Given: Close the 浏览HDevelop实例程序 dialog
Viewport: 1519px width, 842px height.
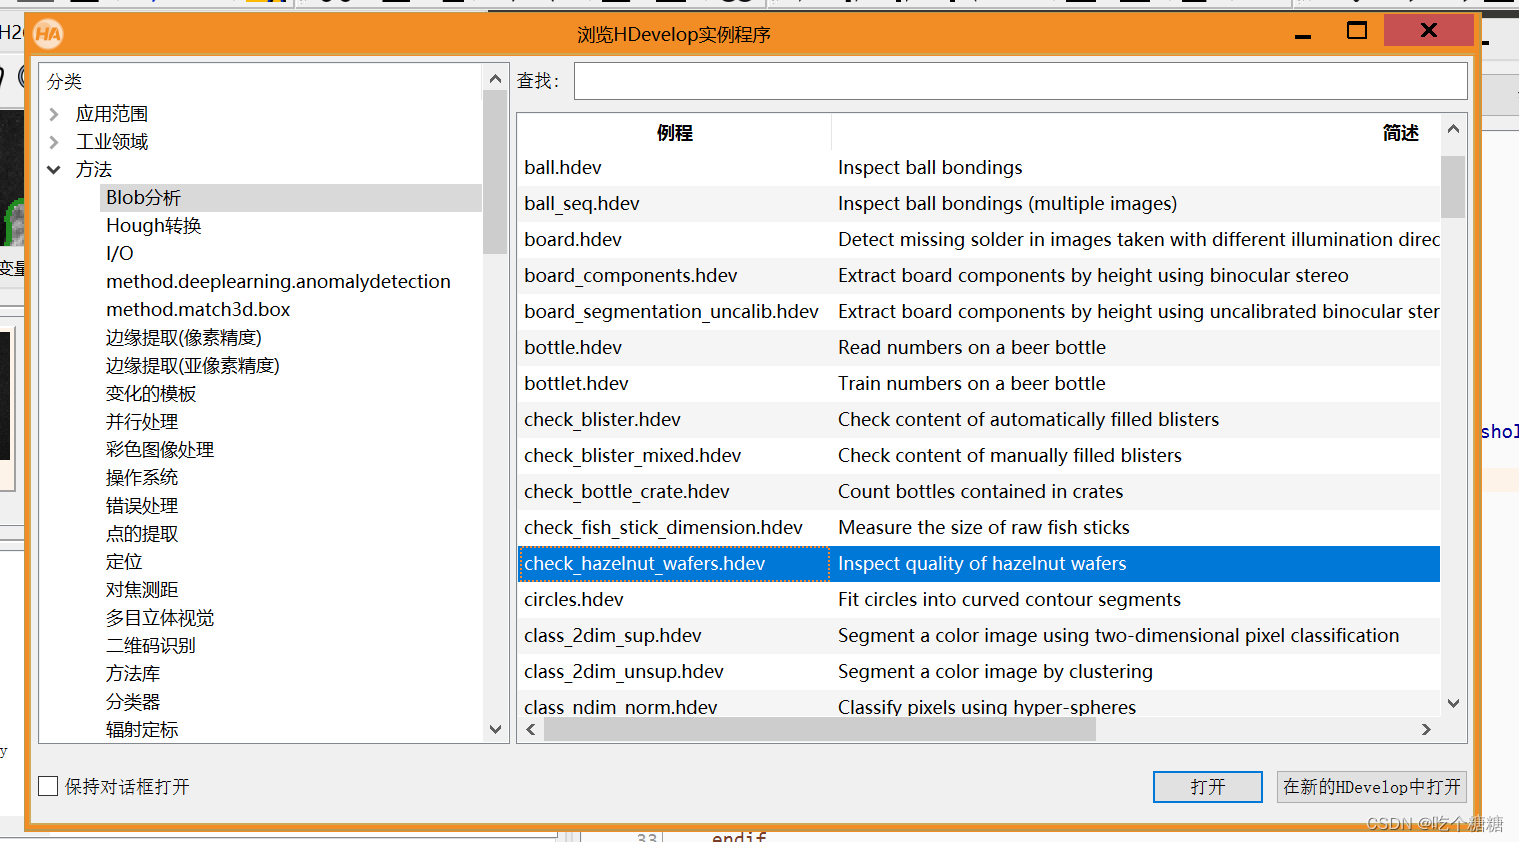Looking at the screenshot, I should [1429, 30].
